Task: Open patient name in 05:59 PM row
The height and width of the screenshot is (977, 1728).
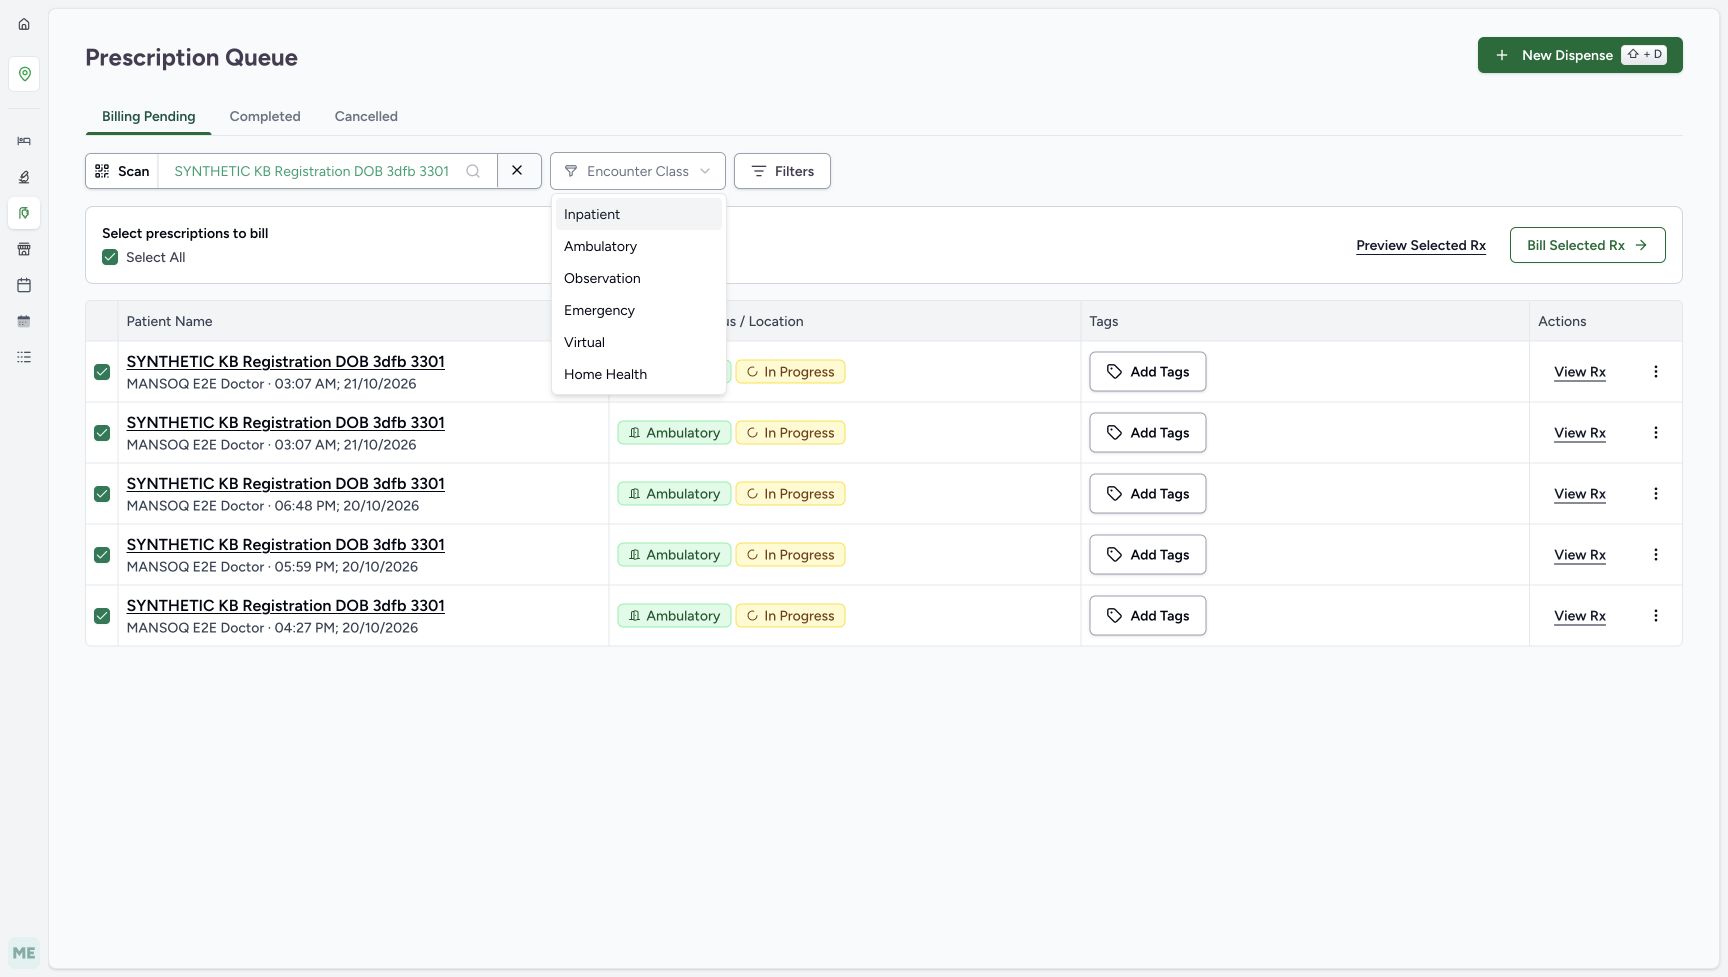Action: pyautogui.click(x=286, y=545)
